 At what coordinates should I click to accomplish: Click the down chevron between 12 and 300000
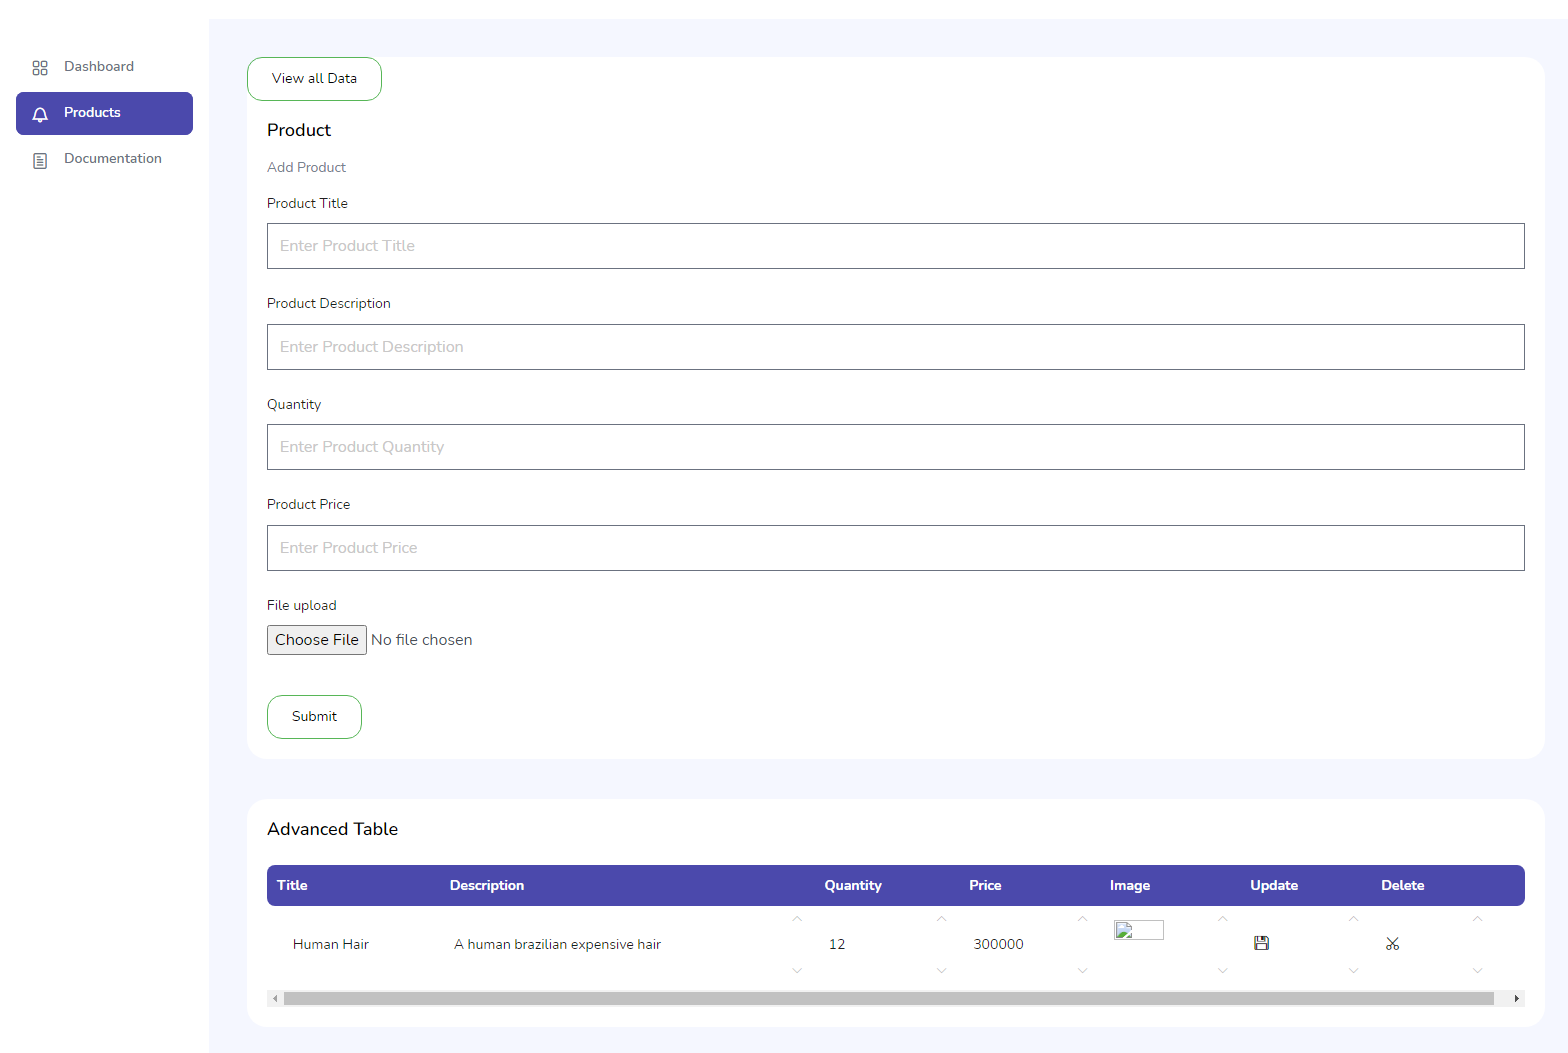click(x=941, y=970)
